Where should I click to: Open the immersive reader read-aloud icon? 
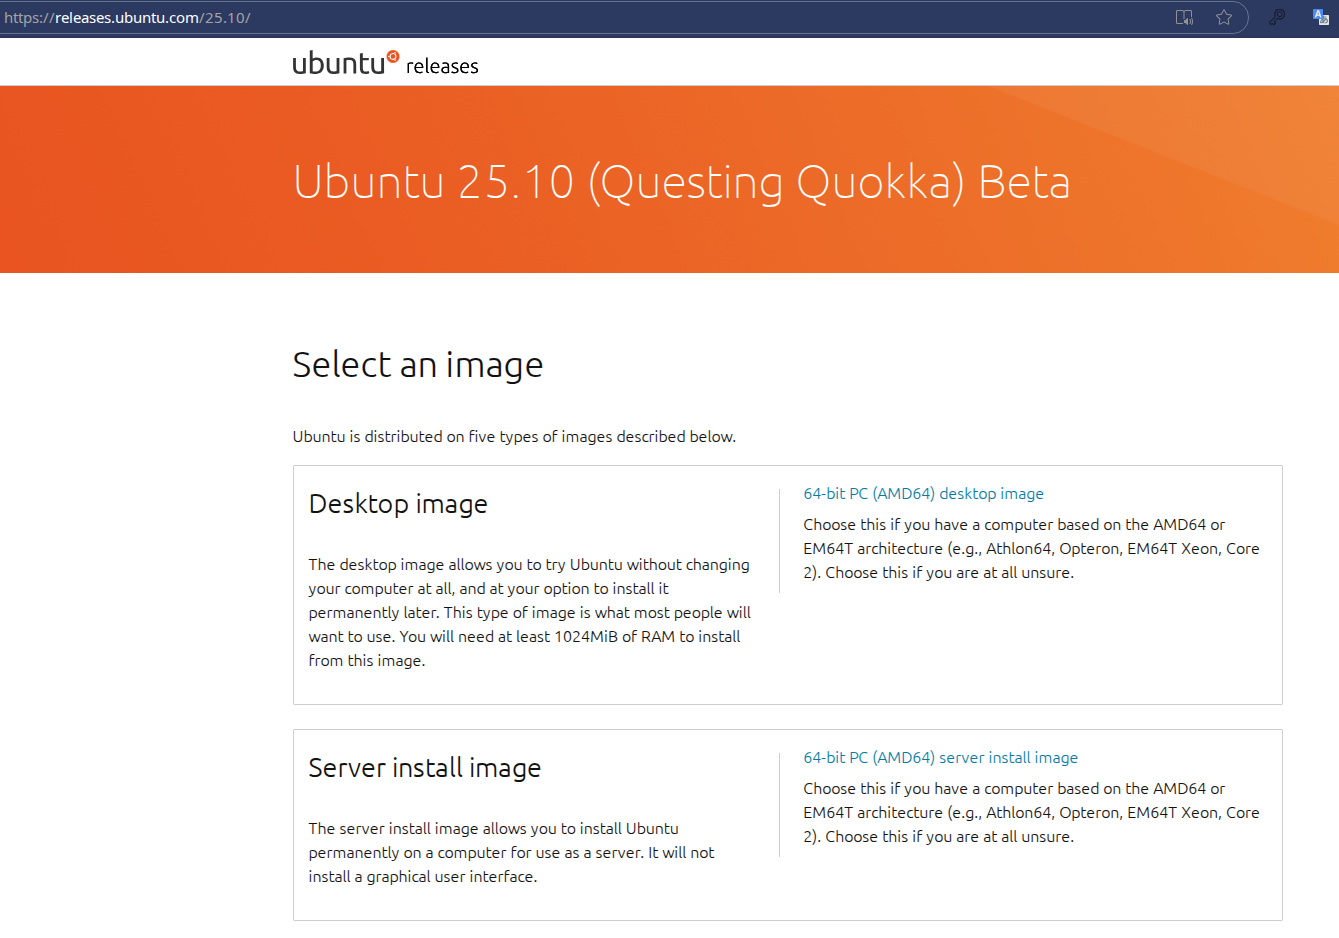(x=1184, y=17)
